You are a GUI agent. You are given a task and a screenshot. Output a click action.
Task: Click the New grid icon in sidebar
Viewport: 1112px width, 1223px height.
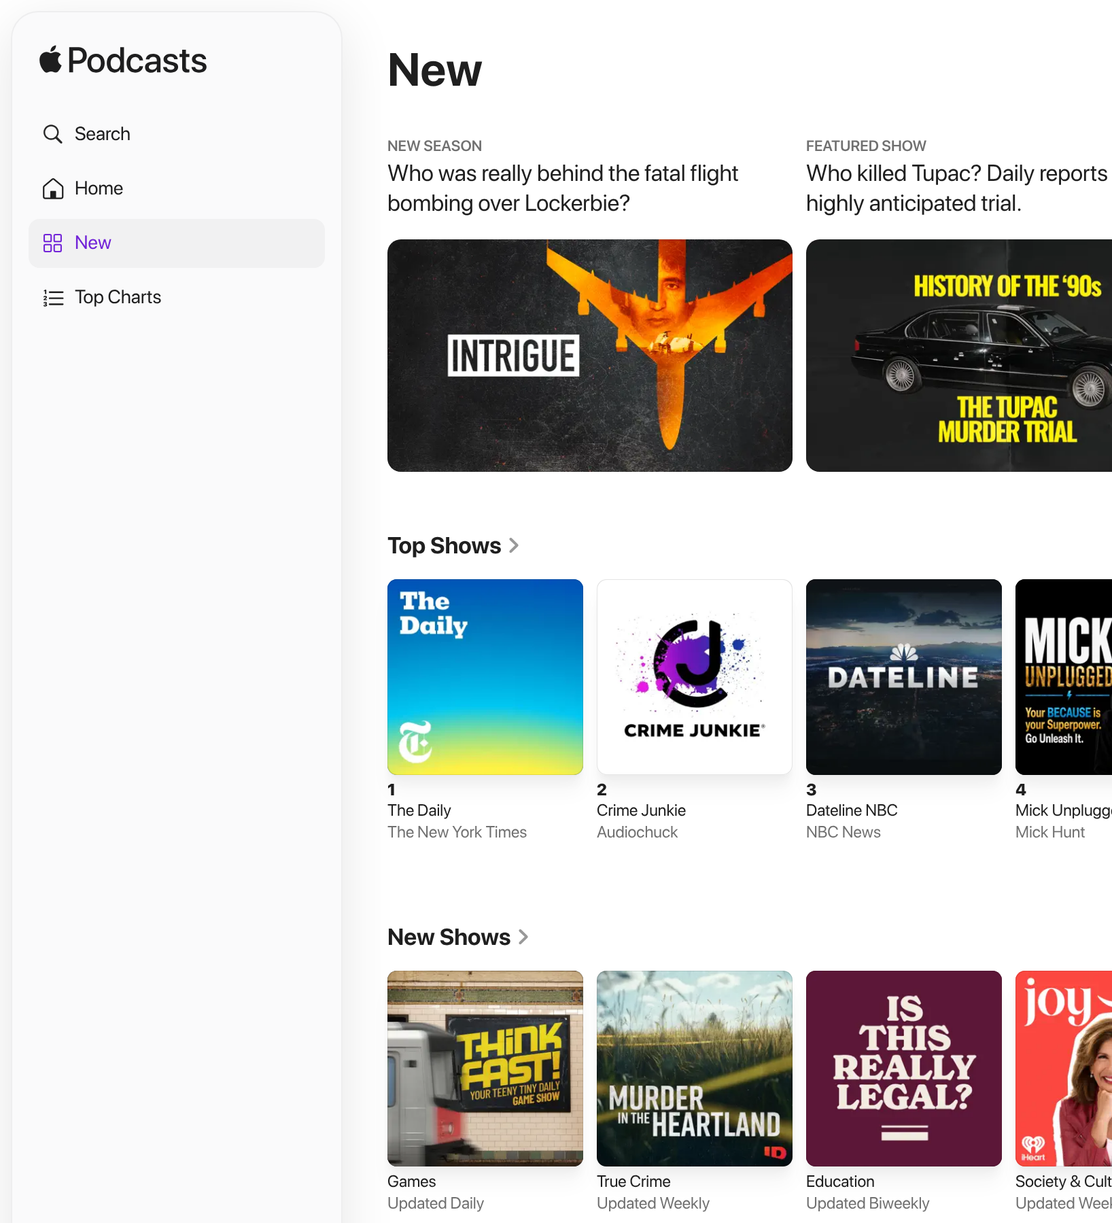(53, 243)
